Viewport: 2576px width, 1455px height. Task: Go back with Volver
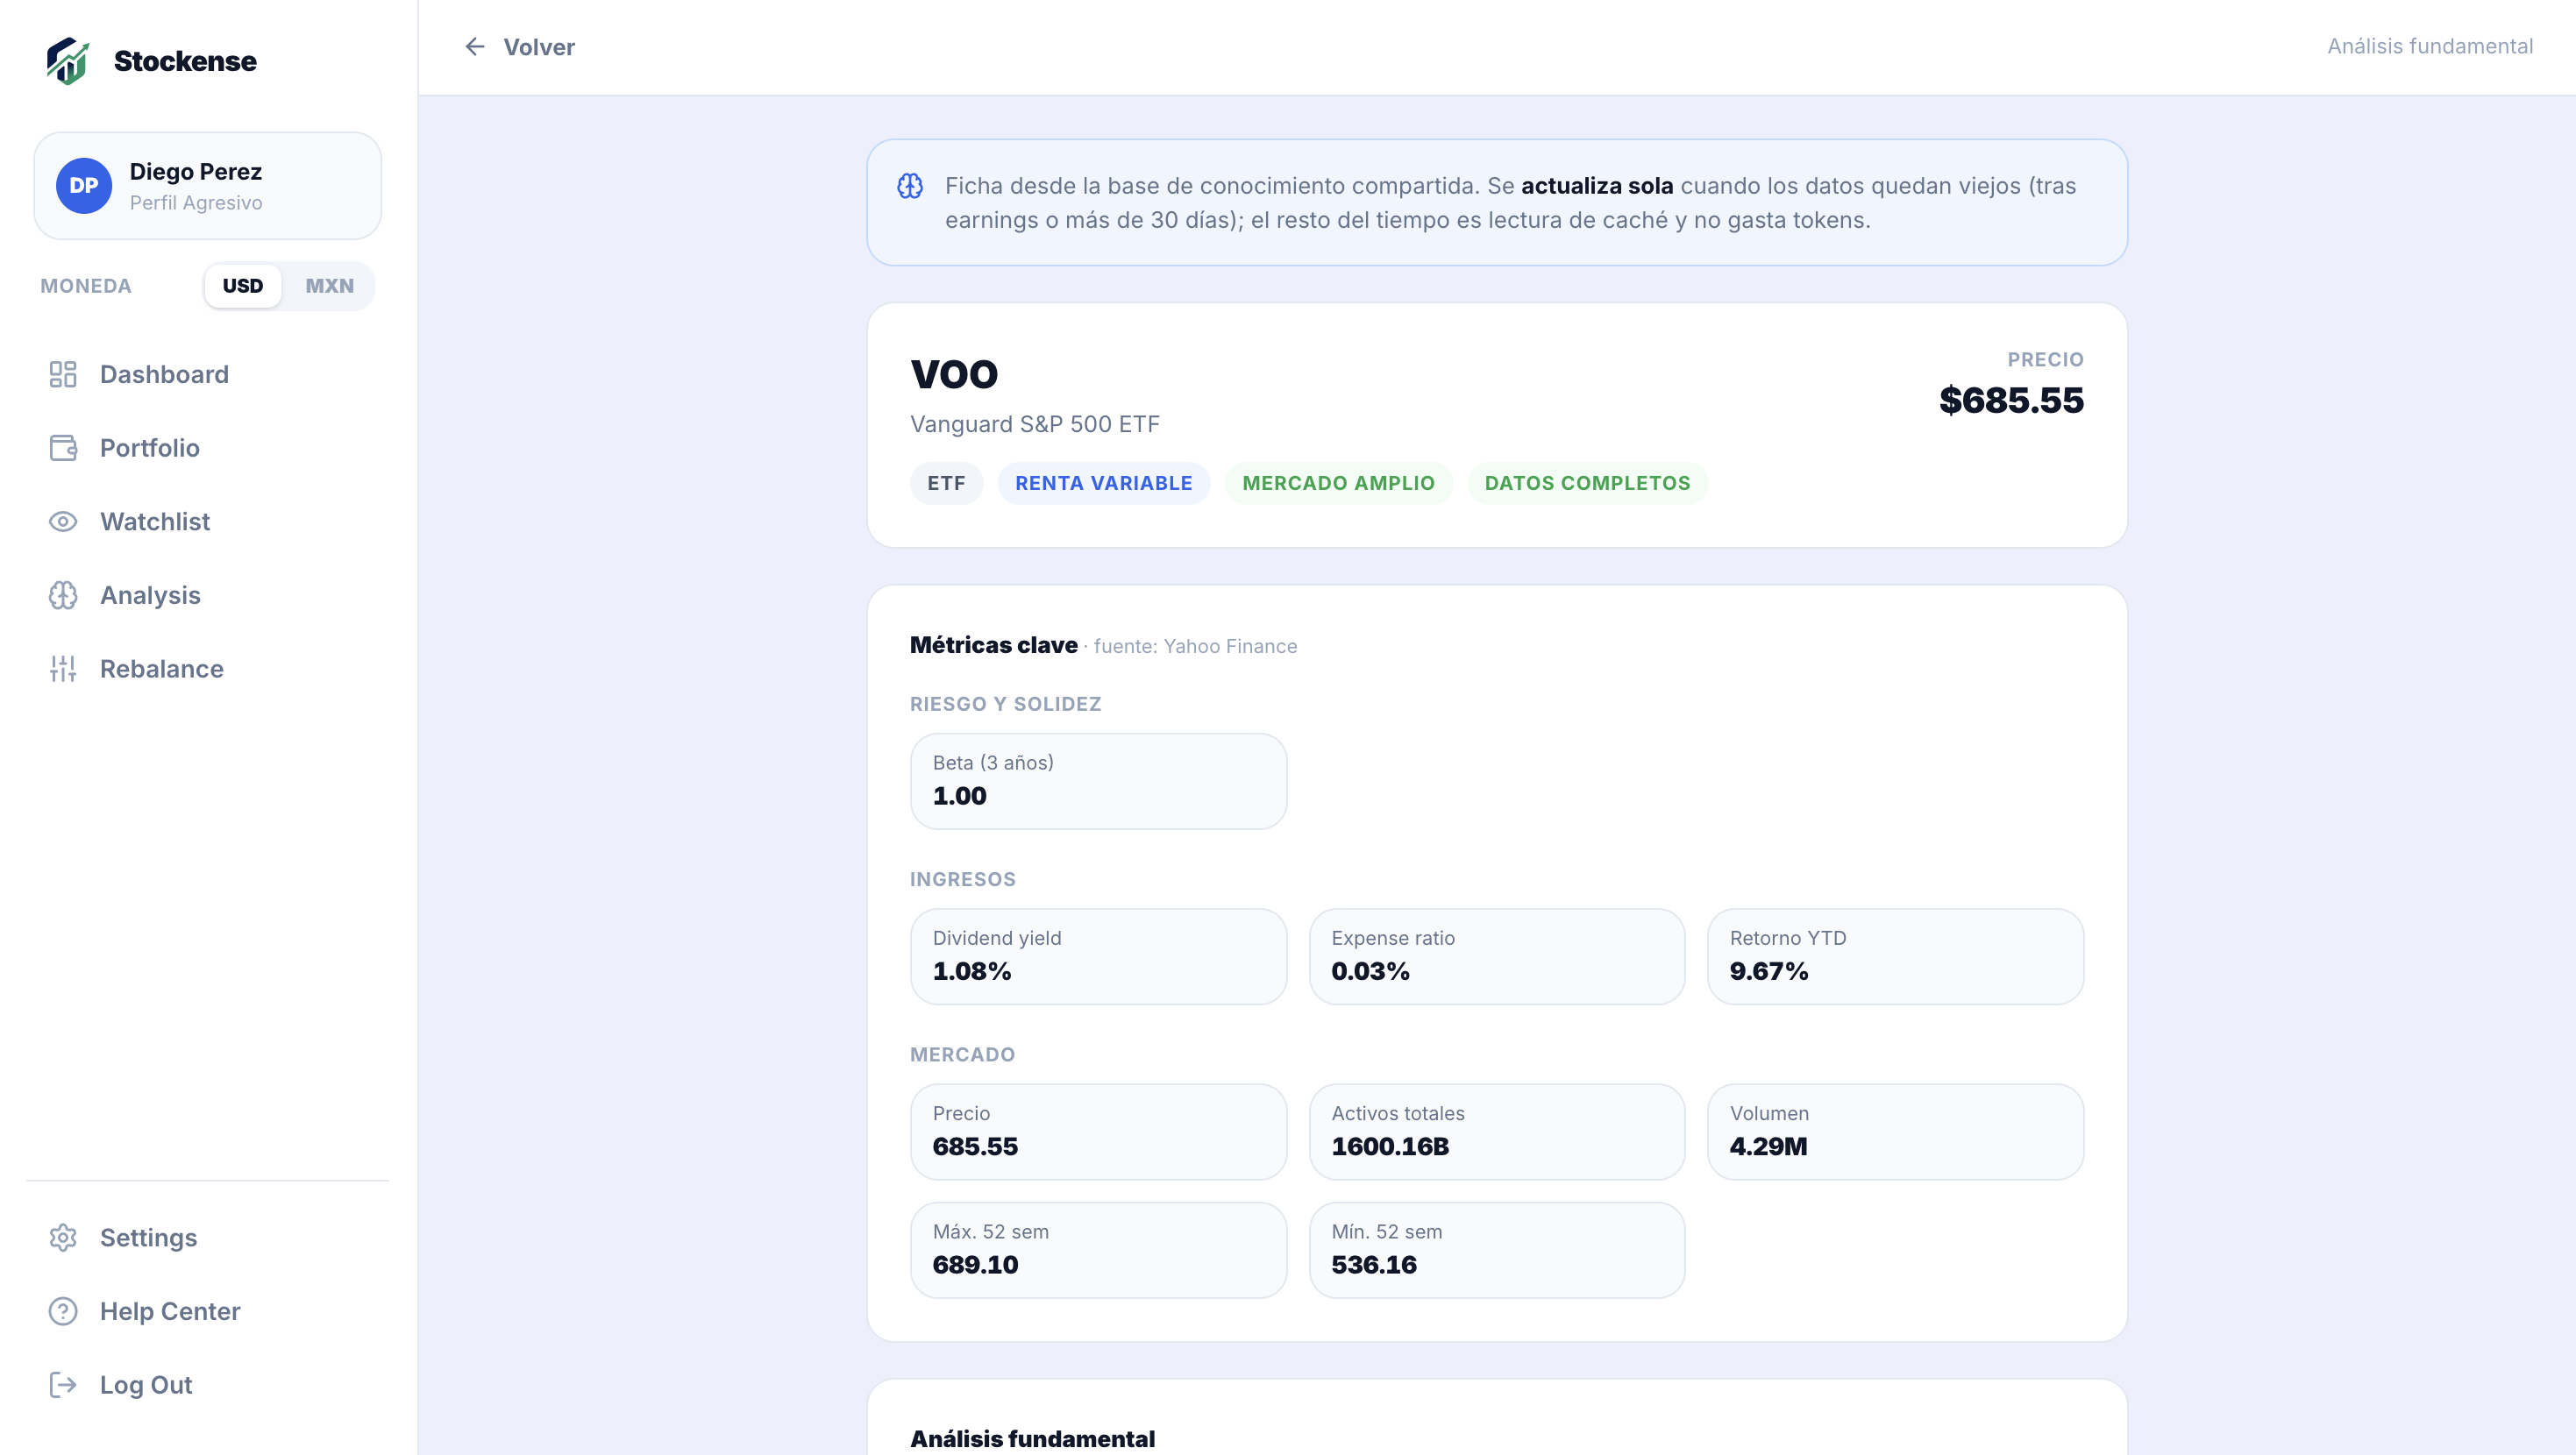coord(519,47)
